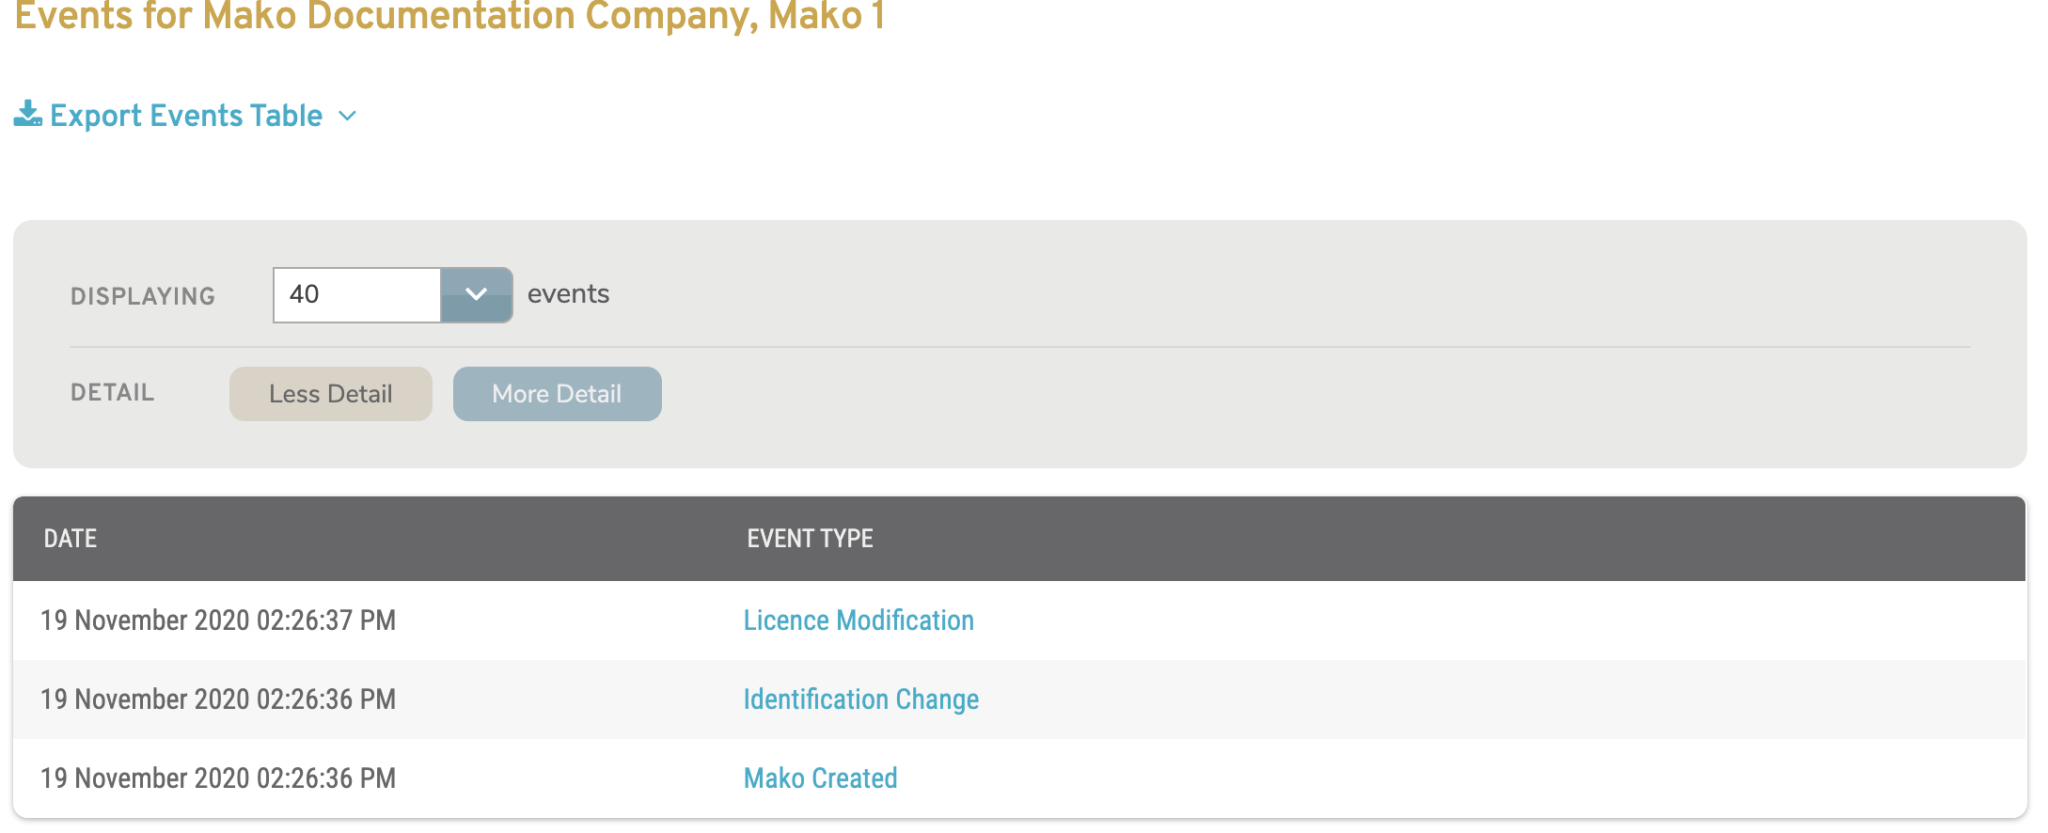Click inside the events count input field
2048x833 pixels.
(x=355, y=294)
